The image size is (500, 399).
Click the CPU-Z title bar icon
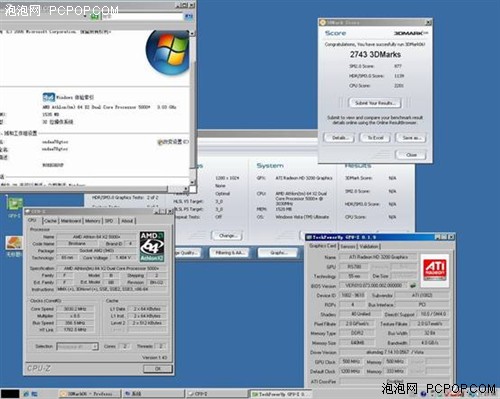(28, 212)
